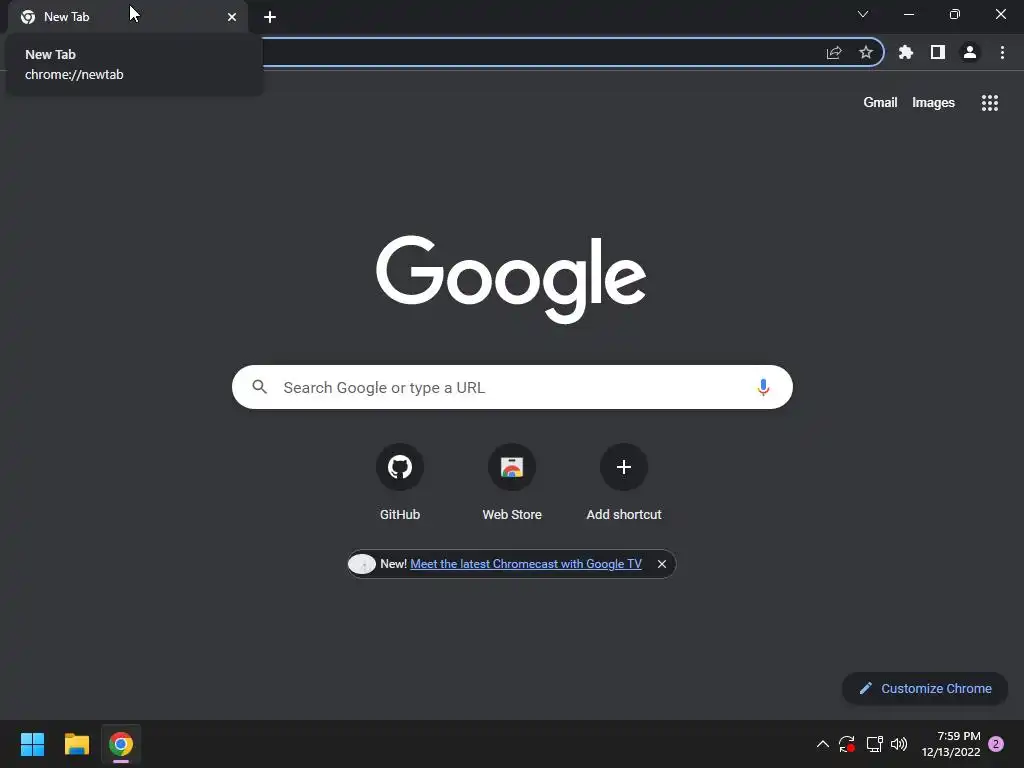Open the Images link

coord(933,103)
